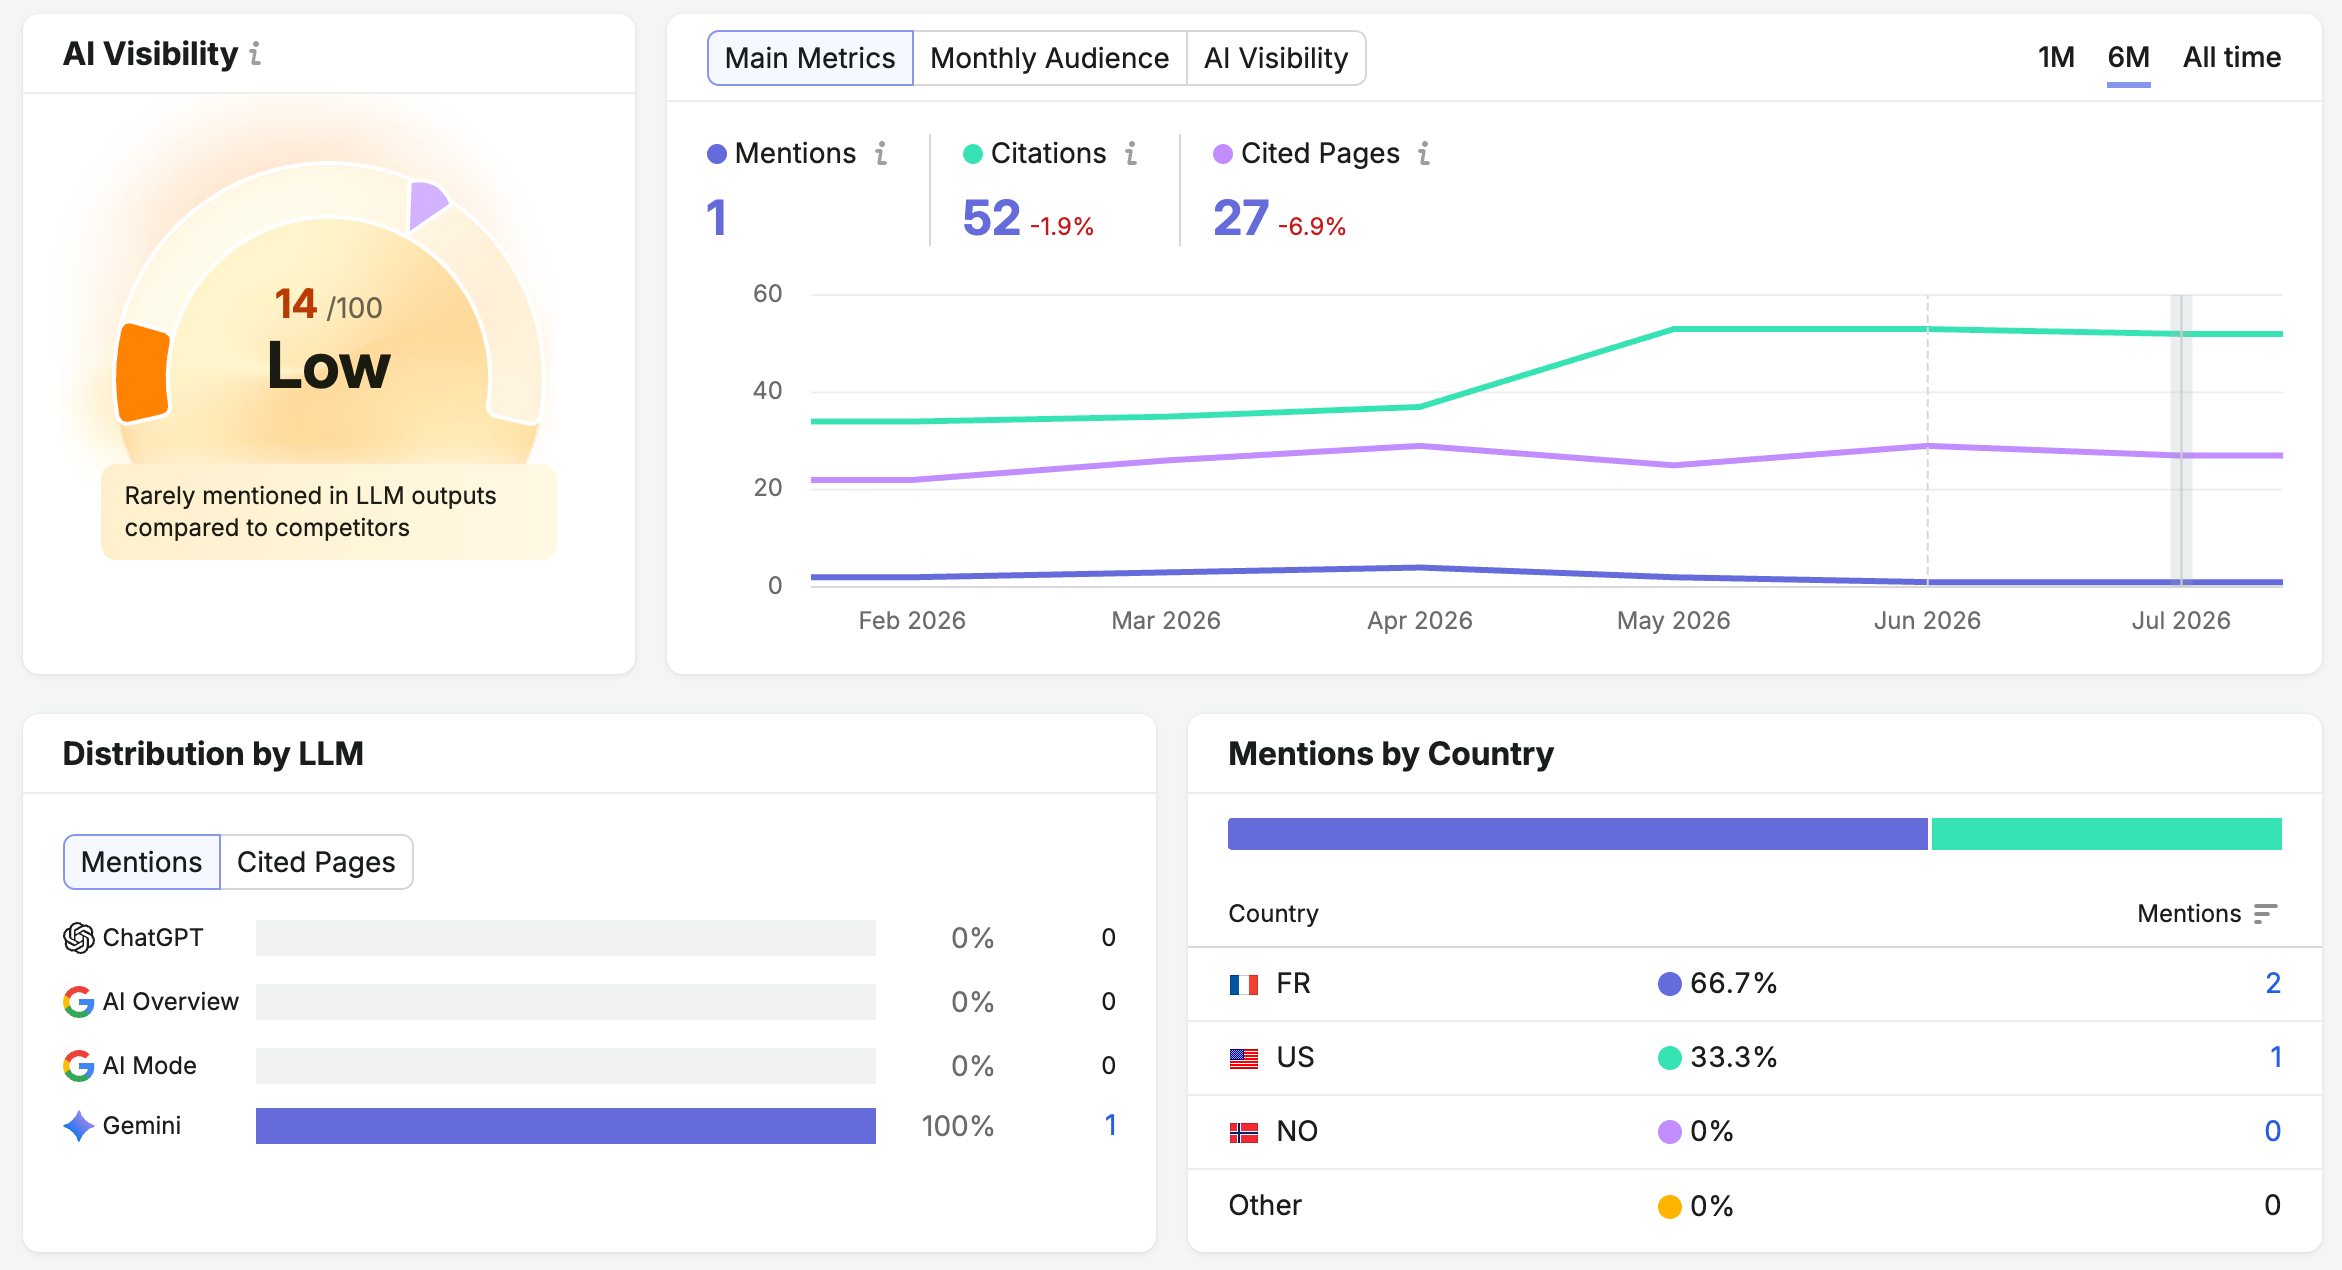This screenshot has height=1270, width=2342.
Task: Click the AI Overview row label
Action: point(170,1002)
